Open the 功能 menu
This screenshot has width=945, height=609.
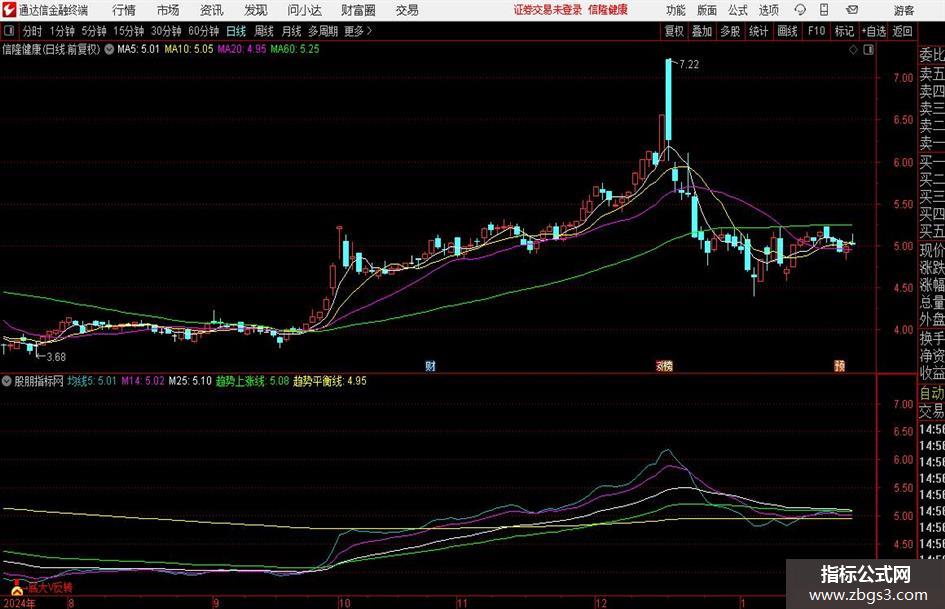[x=676, y=10]
